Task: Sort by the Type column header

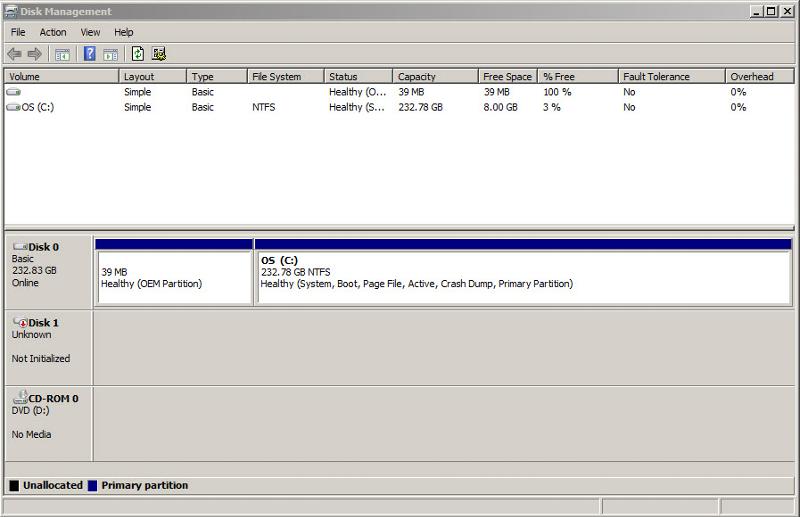Action: 217,77
